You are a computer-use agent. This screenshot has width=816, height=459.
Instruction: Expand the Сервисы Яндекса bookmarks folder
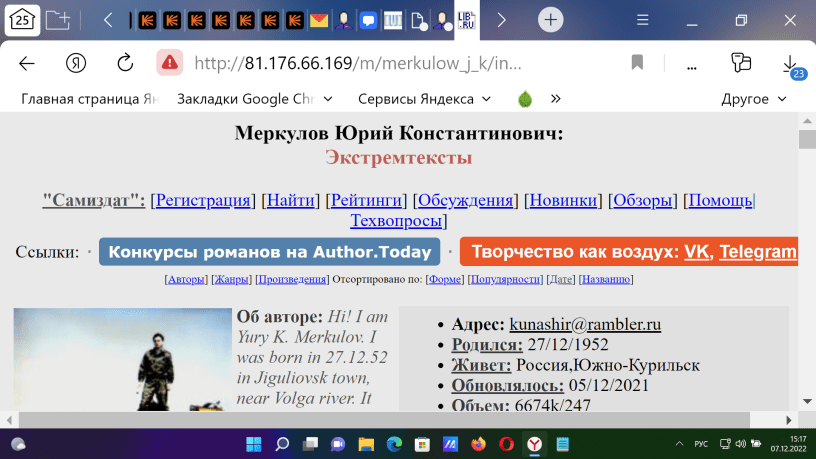[424, 98]
